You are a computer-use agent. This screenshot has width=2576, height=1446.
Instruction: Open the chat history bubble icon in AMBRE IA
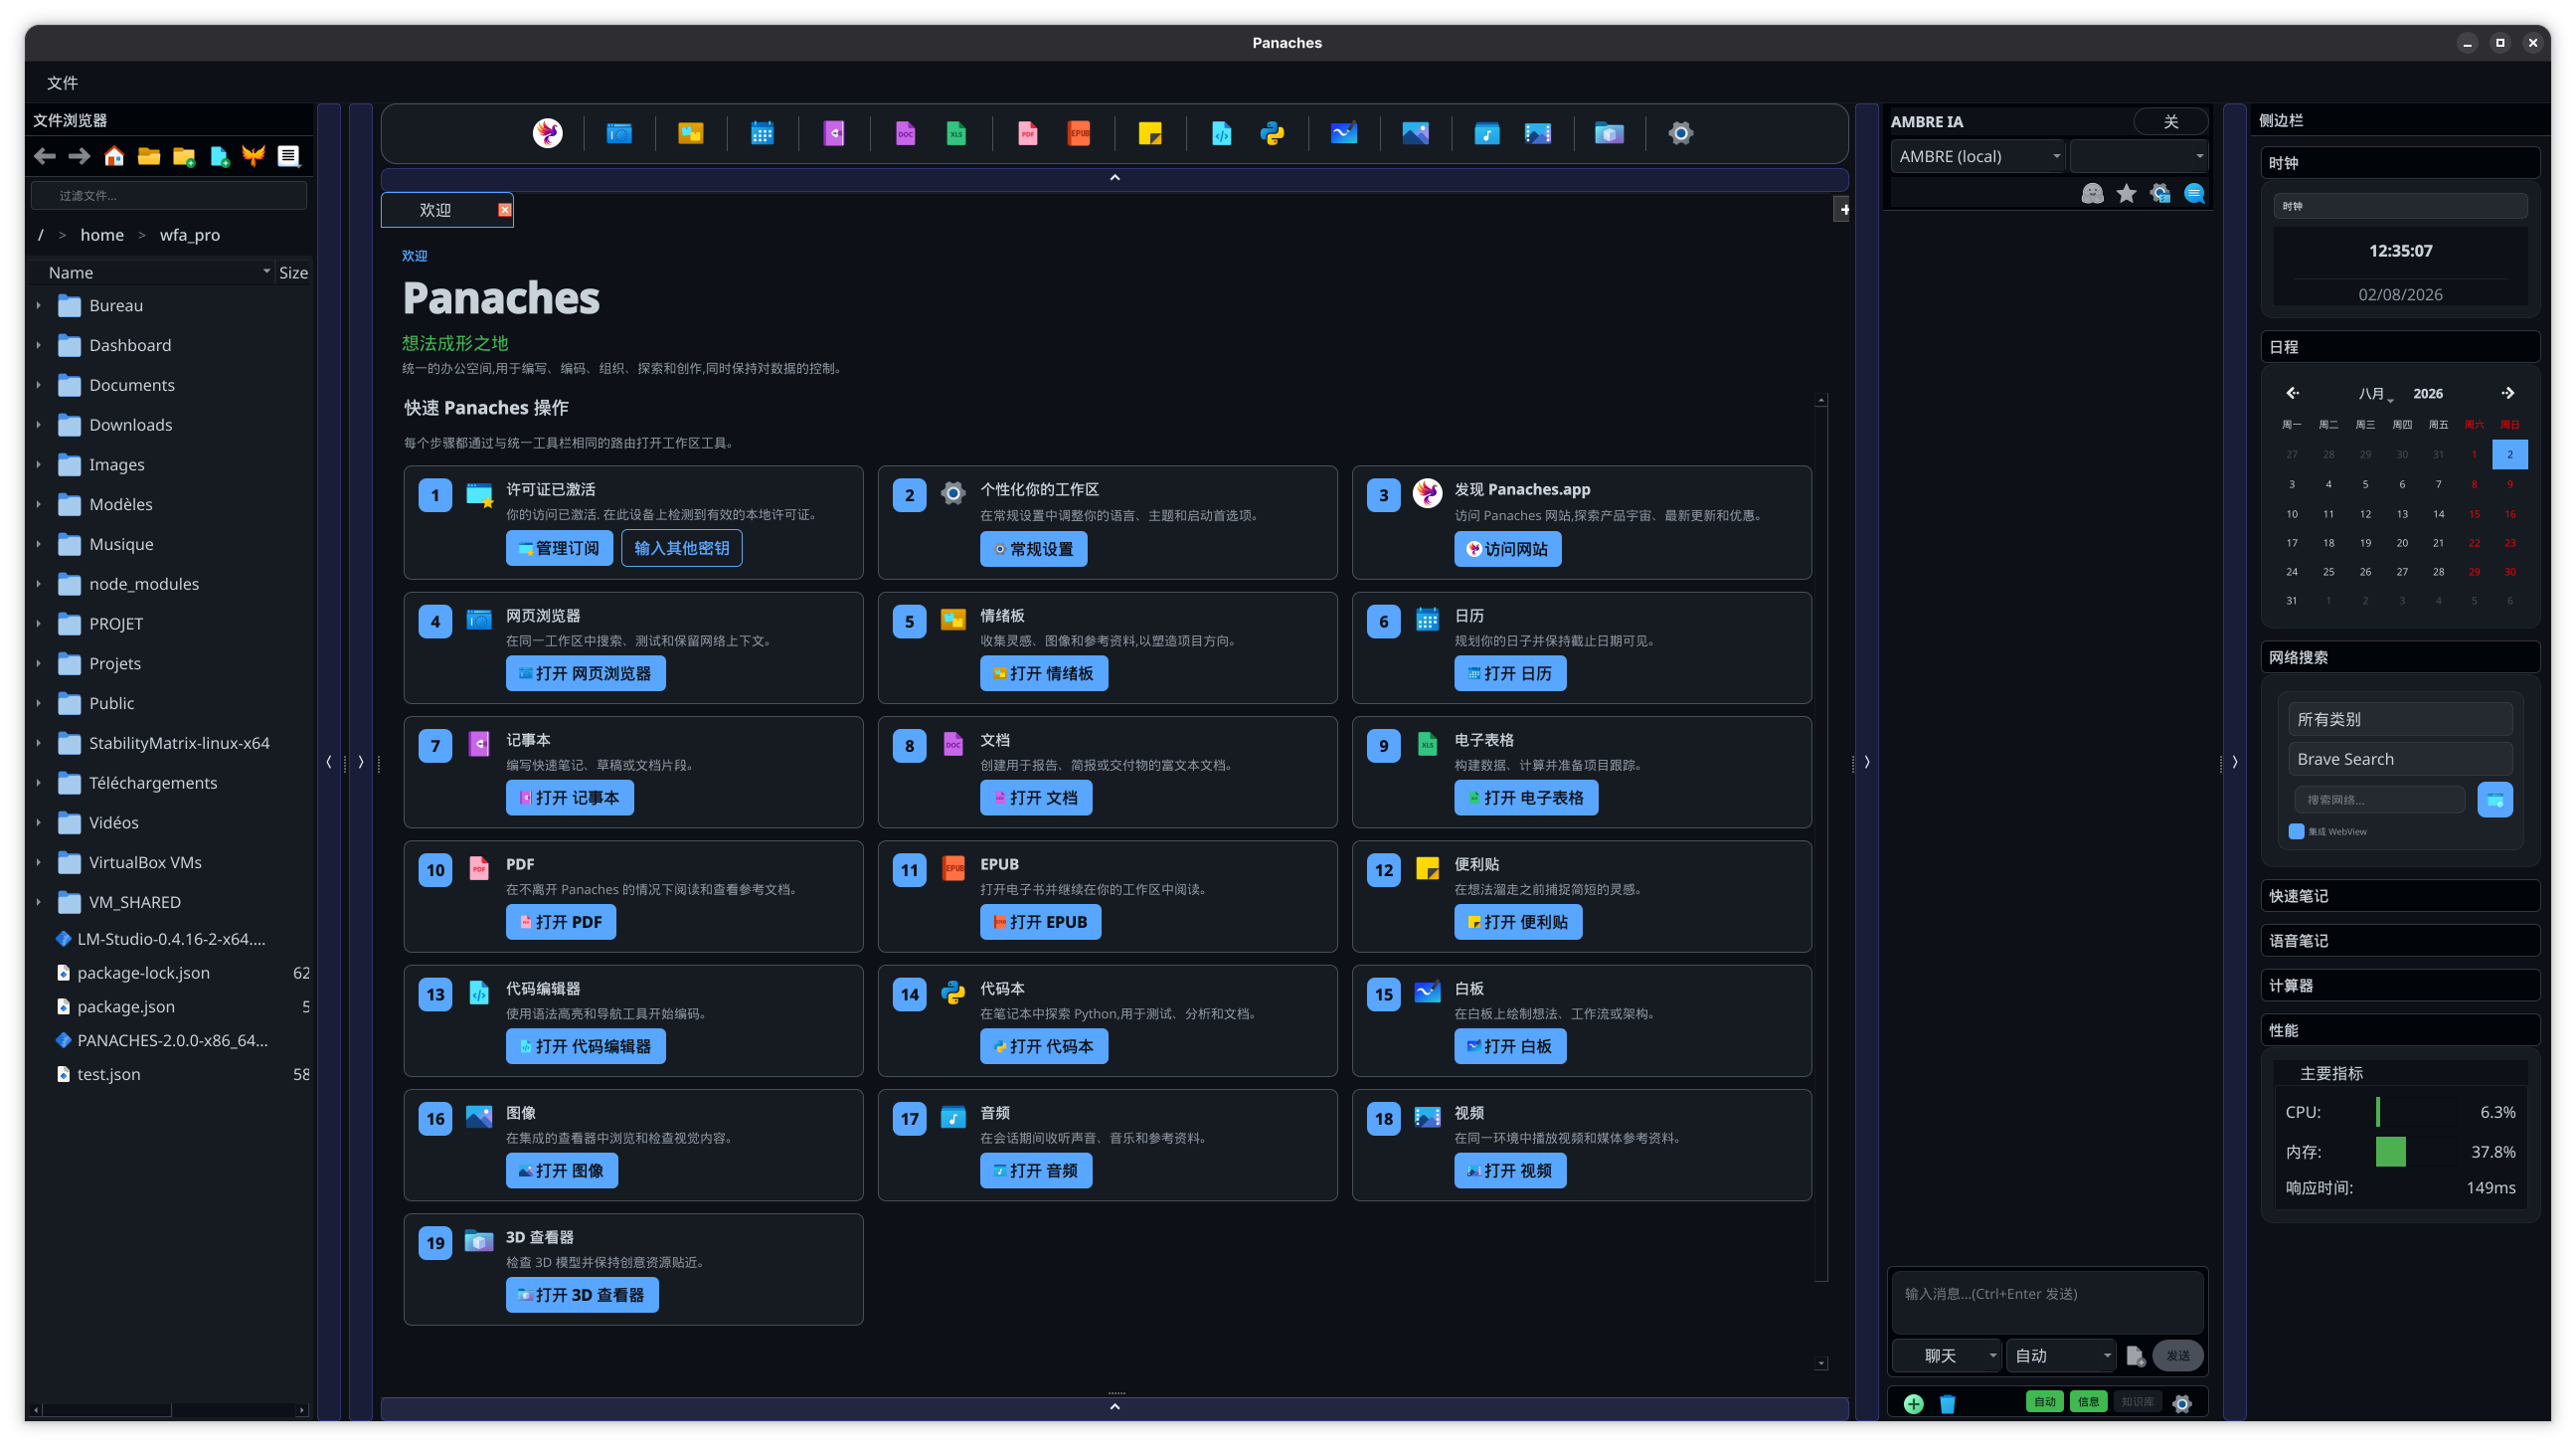pyautogui.click(x=2194, y=193)
